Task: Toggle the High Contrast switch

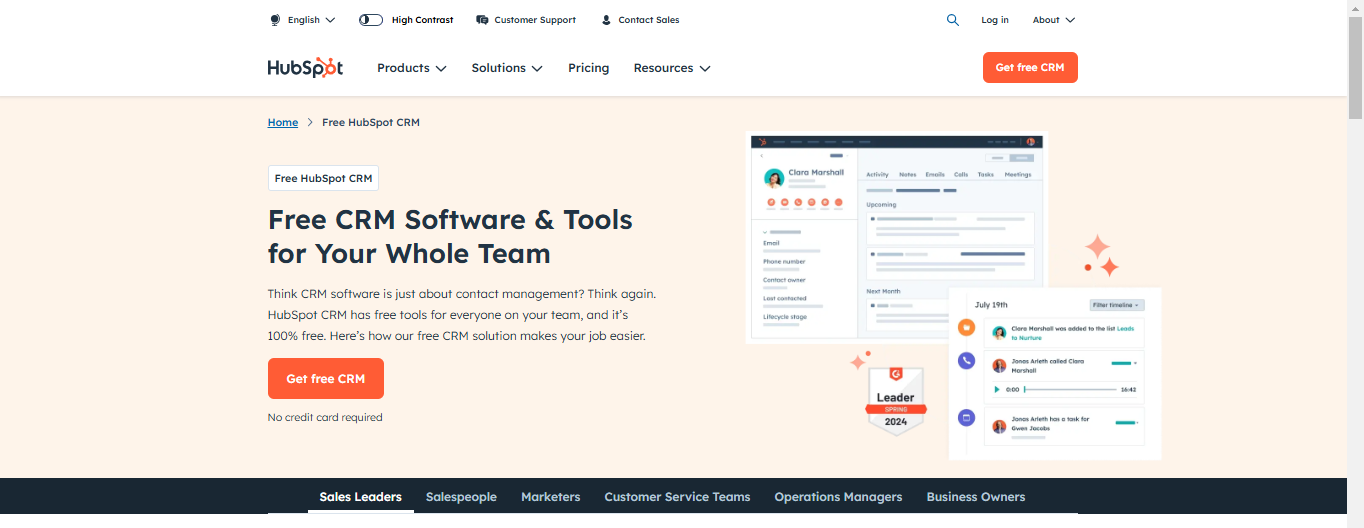Action: pyautogui.click(x=371, y=20)
